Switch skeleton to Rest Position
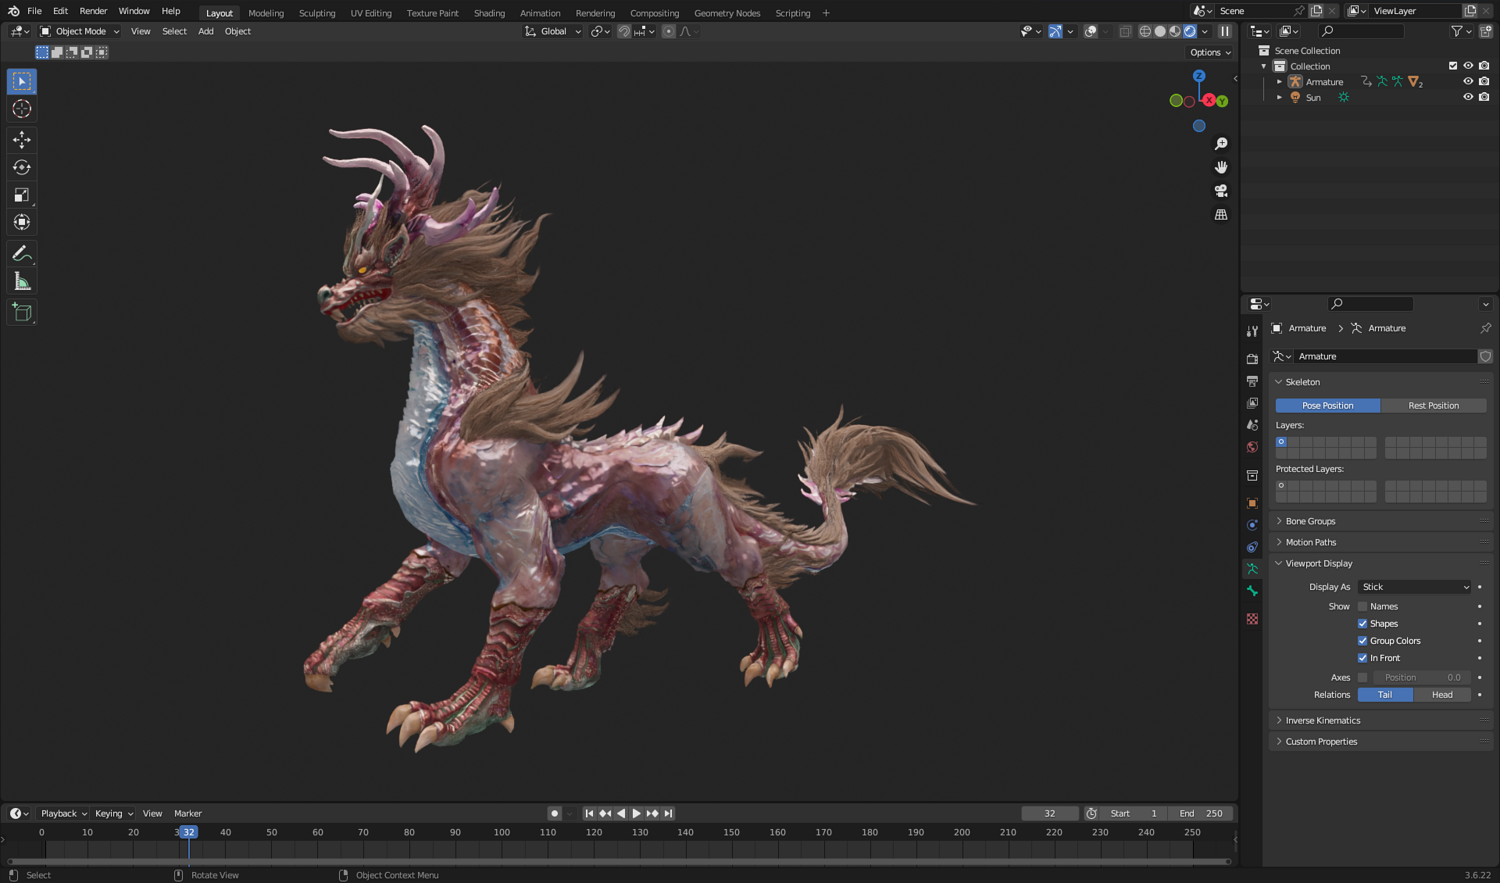This screenshot has height=883, width=1500. pyautogui.click(x=1433, y=406)
